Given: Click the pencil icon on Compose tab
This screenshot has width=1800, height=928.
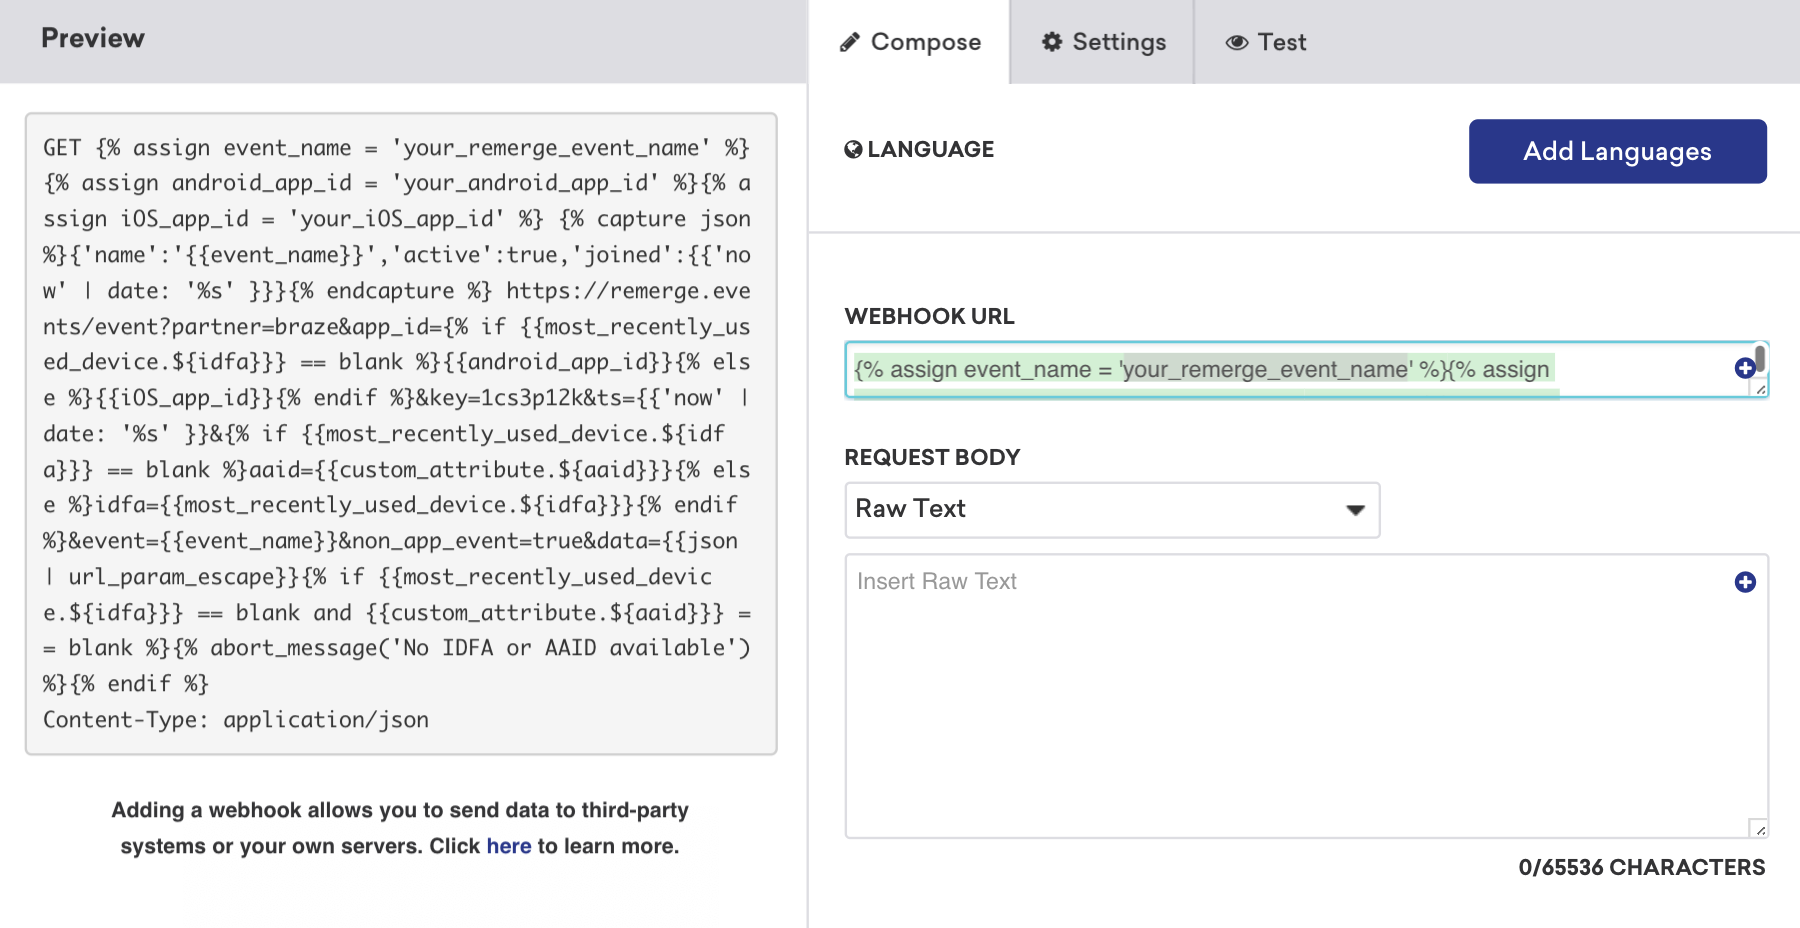Looking at the screenshot, I should click(x=849, y=42).
